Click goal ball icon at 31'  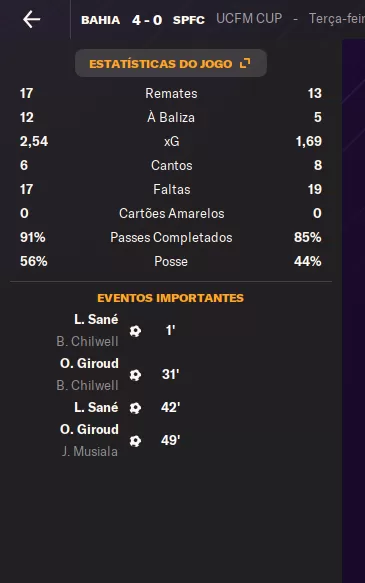[x=135, y=374]
